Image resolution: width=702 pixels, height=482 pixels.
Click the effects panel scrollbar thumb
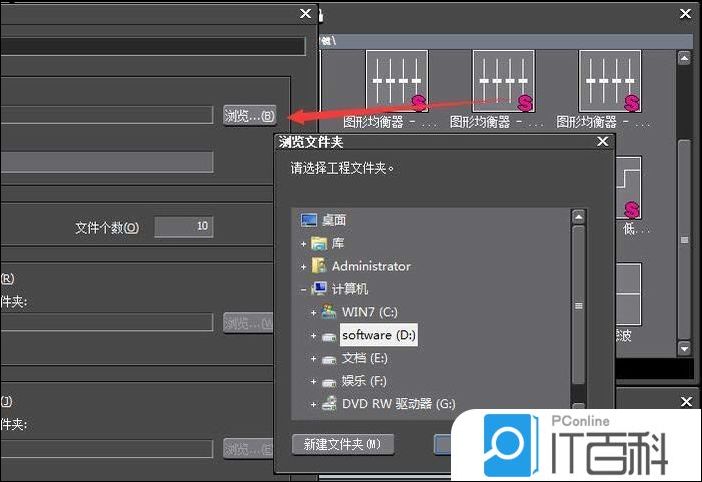click(684, 240)
